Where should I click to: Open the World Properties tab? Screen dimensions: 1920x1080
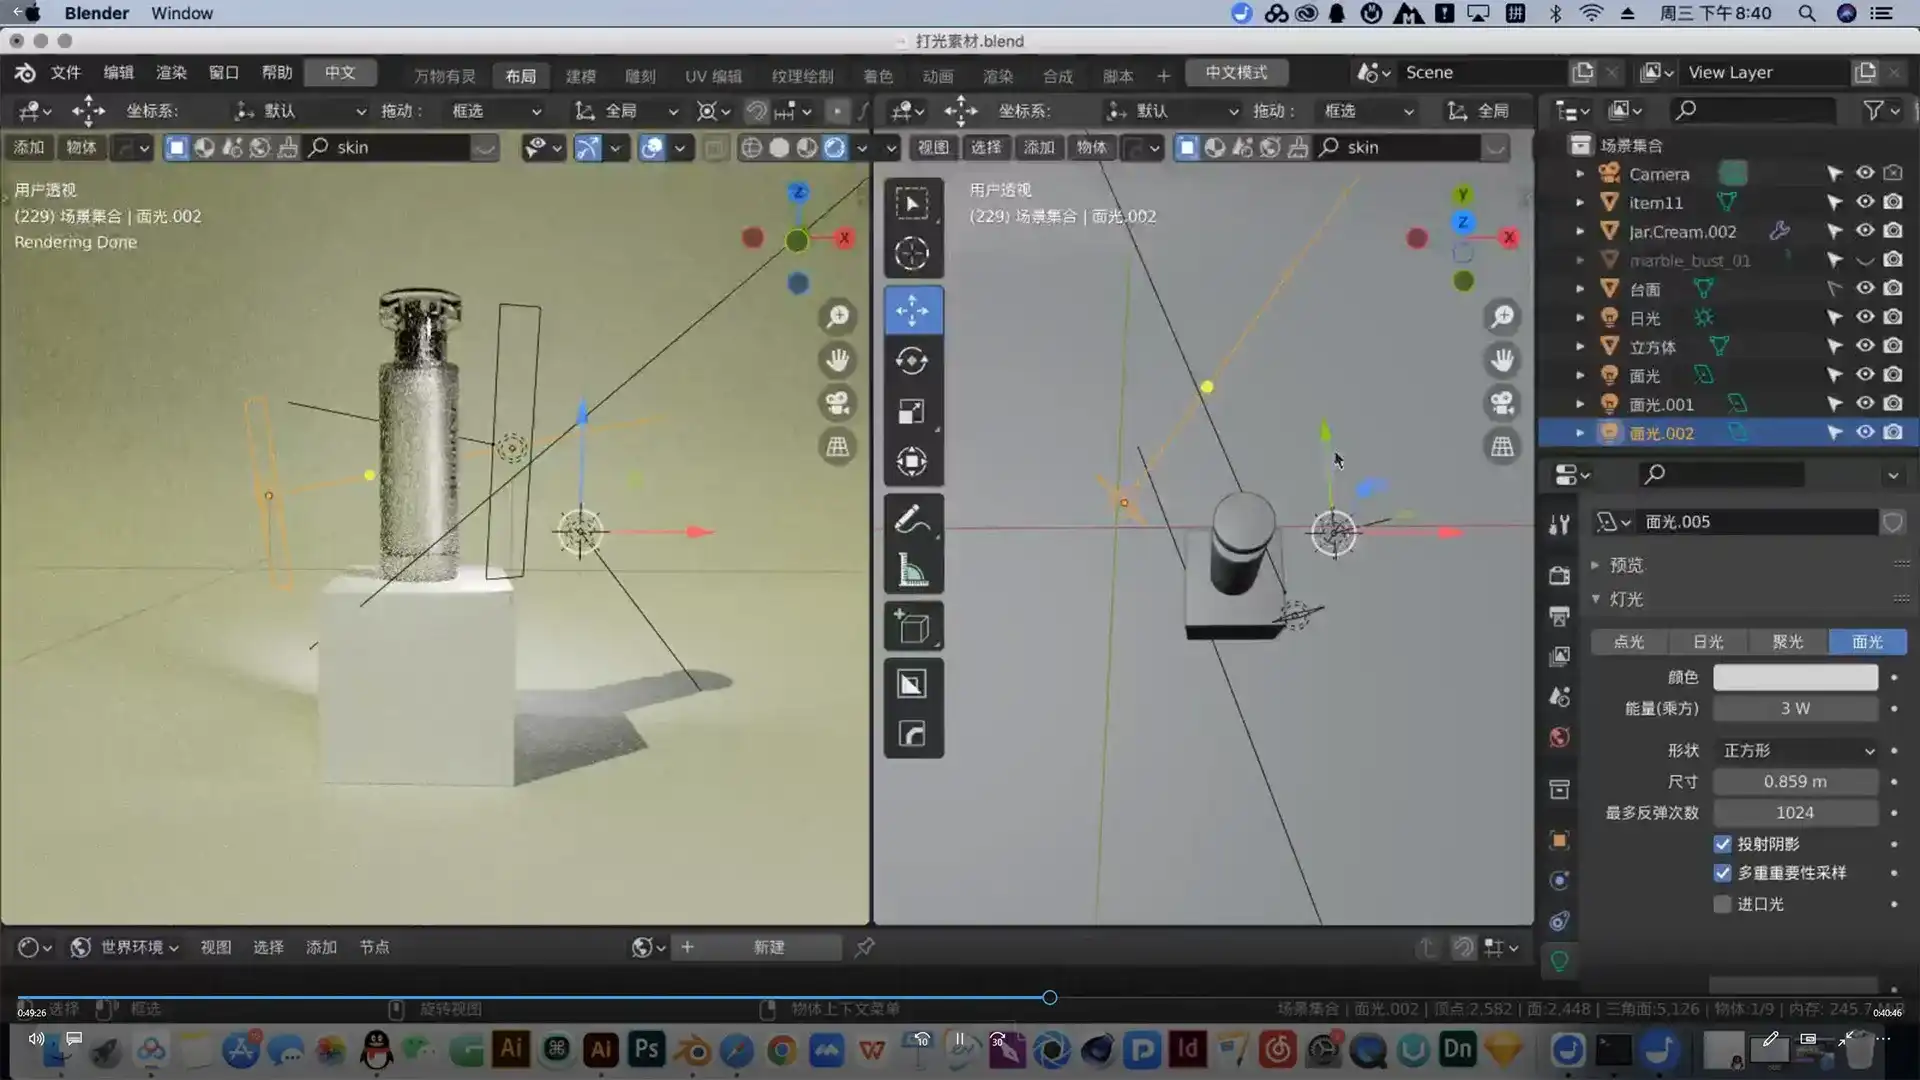(x=1559, y=737)
